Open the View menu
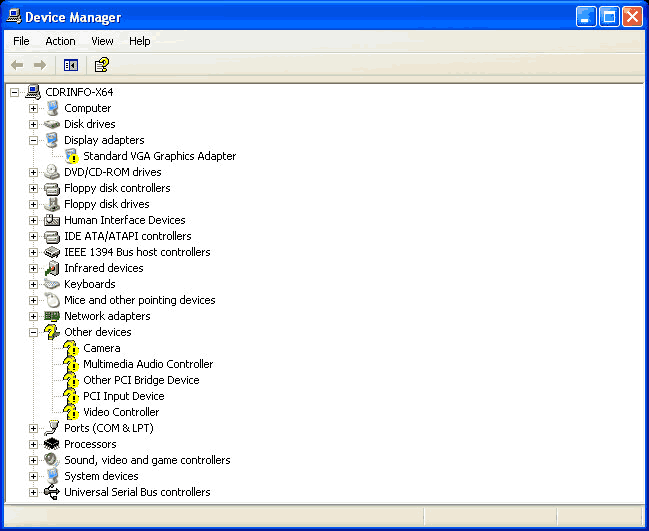This screenshot has width=649, height=531. [x=102, y=41]
